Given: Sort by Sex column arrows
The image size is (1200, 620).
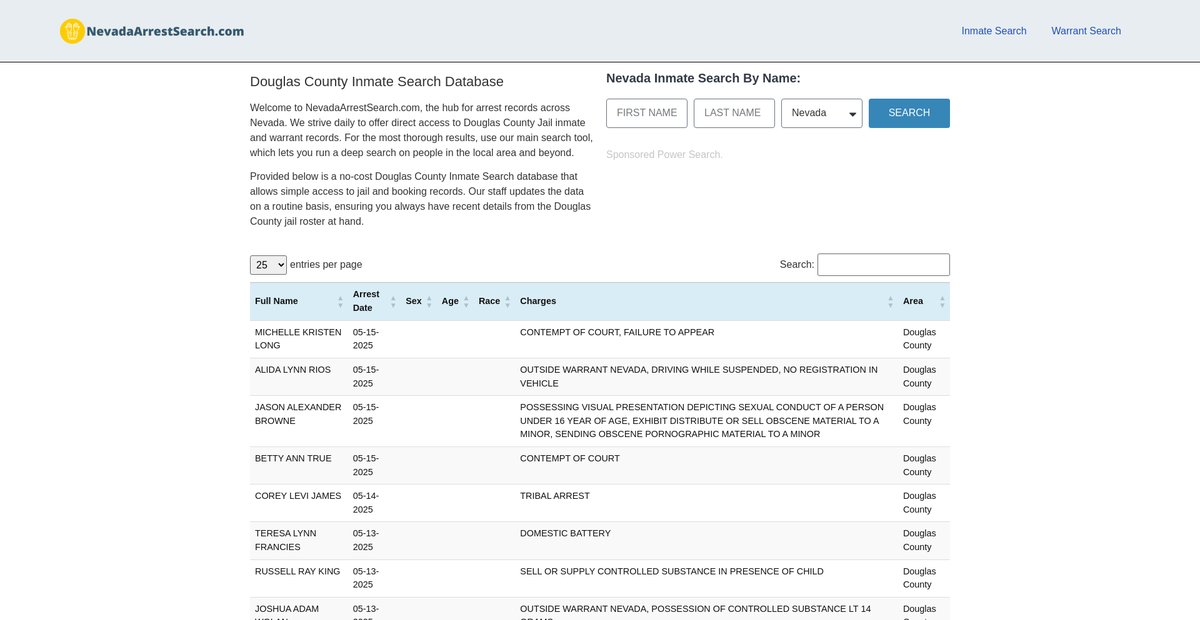Looking at the screenshot, I should (429, 301).
